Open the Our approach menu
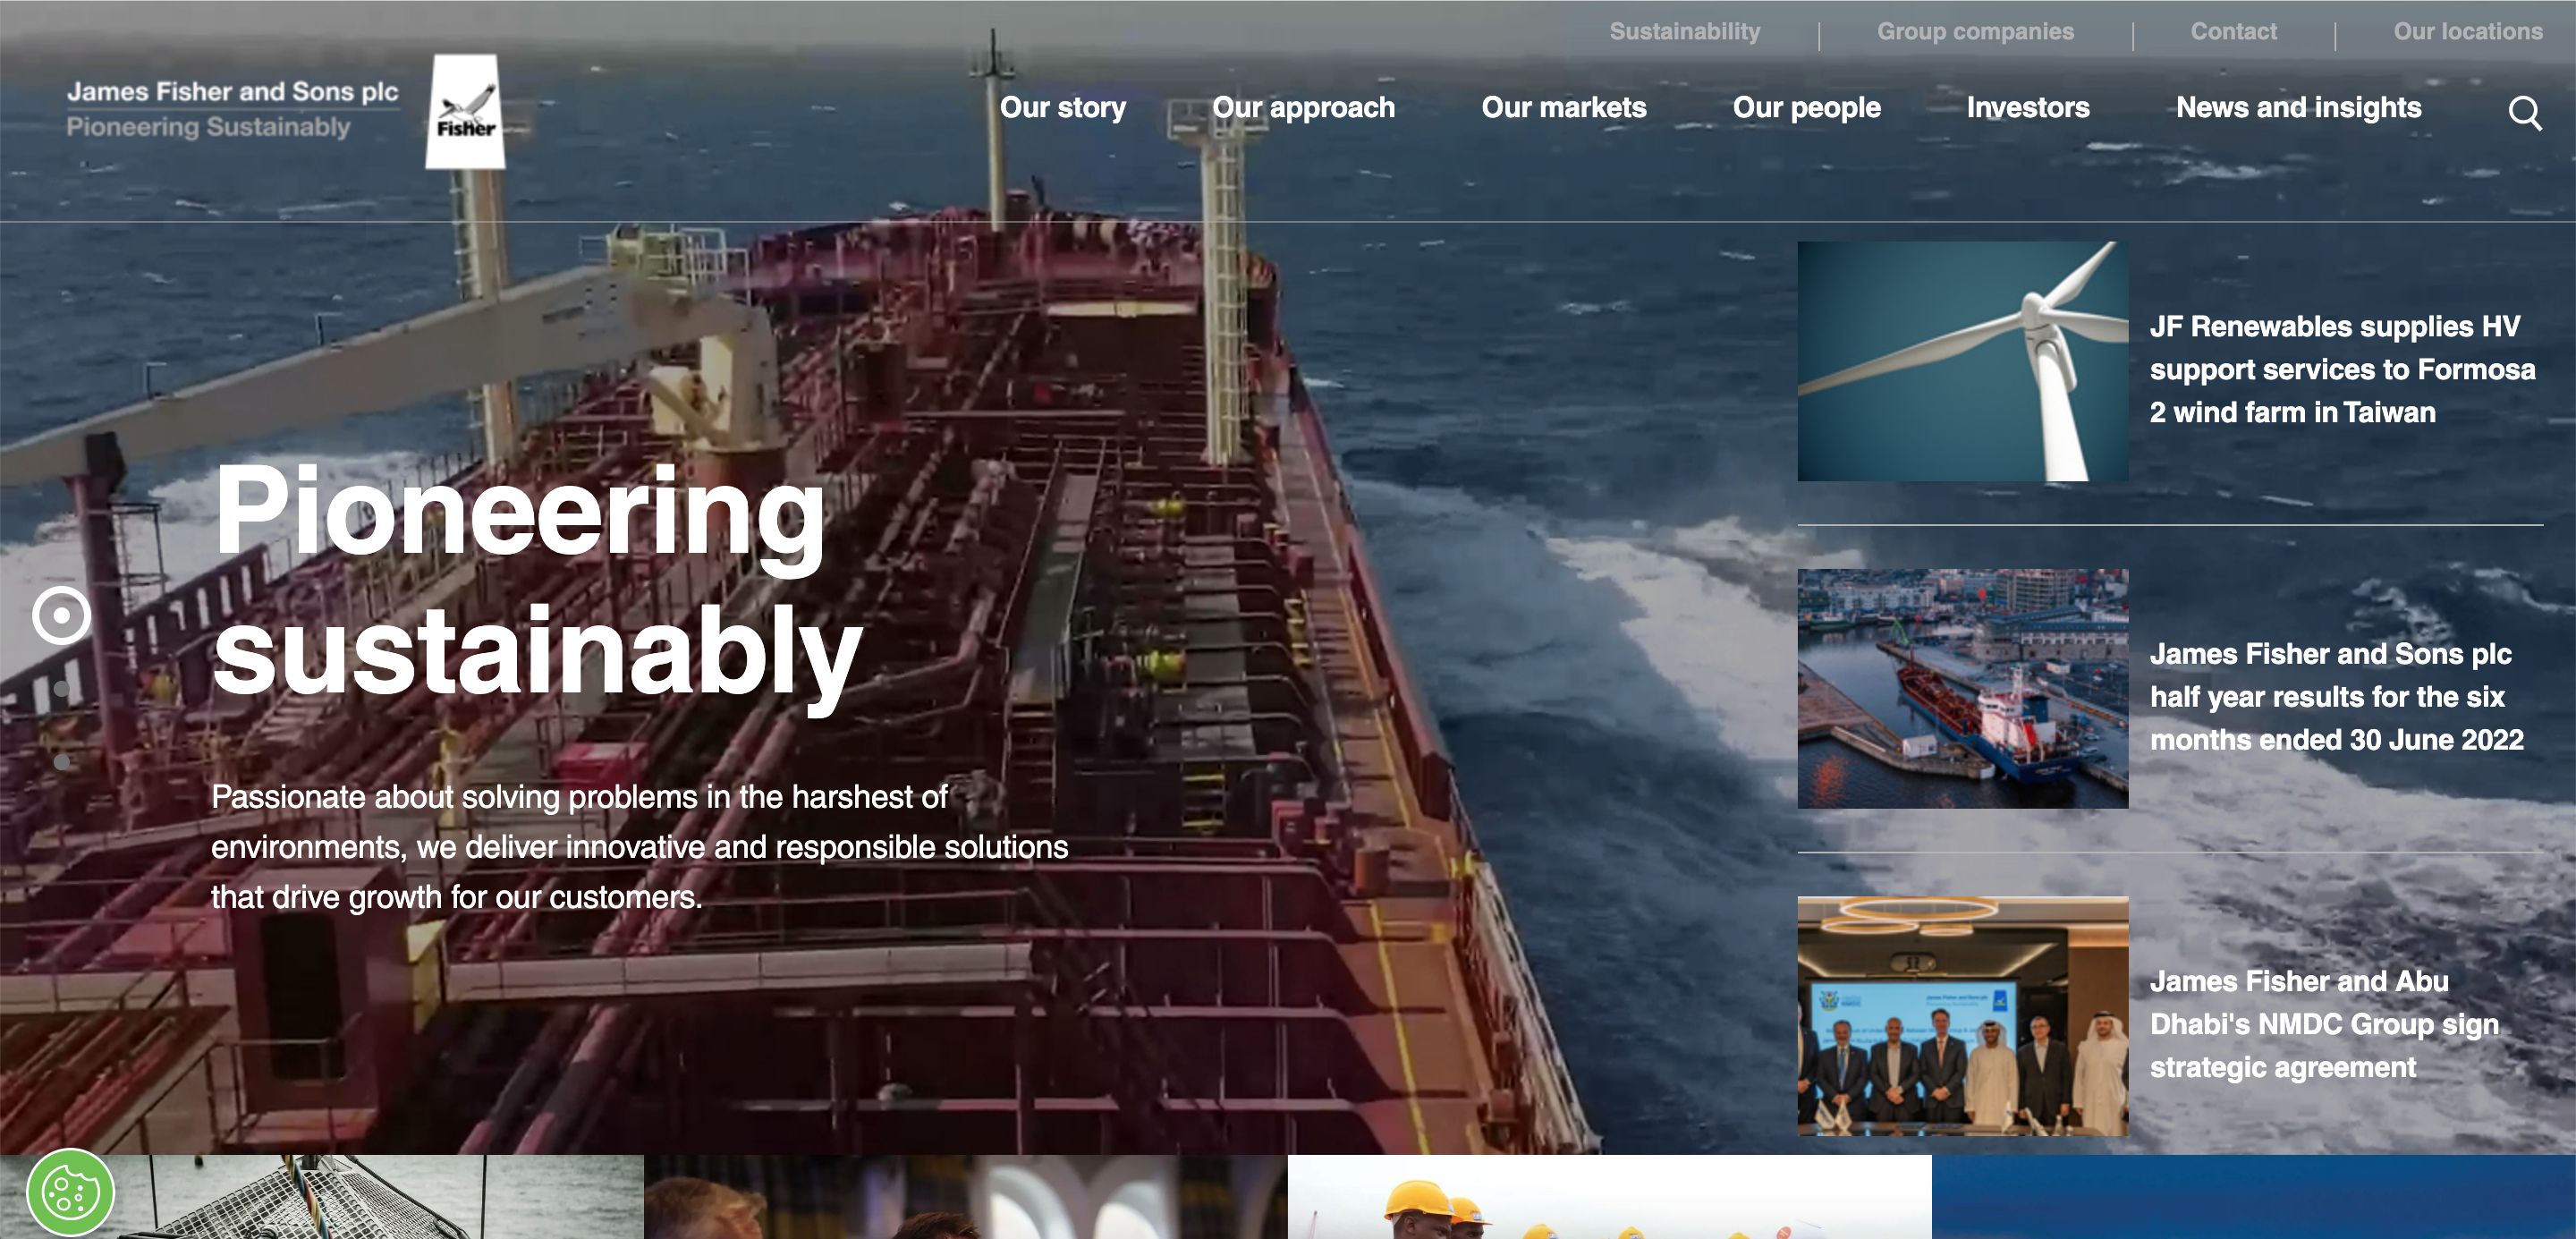Screen dimensions: 2576x1239 coord(1303,108)
